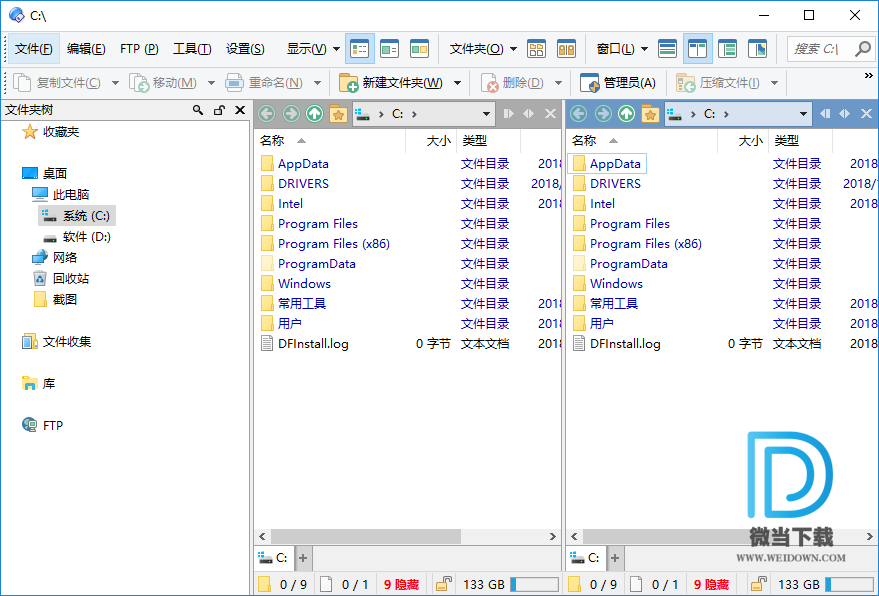The width and height of the screenshot is (879, 596).
Task: Click the copy-to-other-pane icon in right pane
Action: pos(825,114)
